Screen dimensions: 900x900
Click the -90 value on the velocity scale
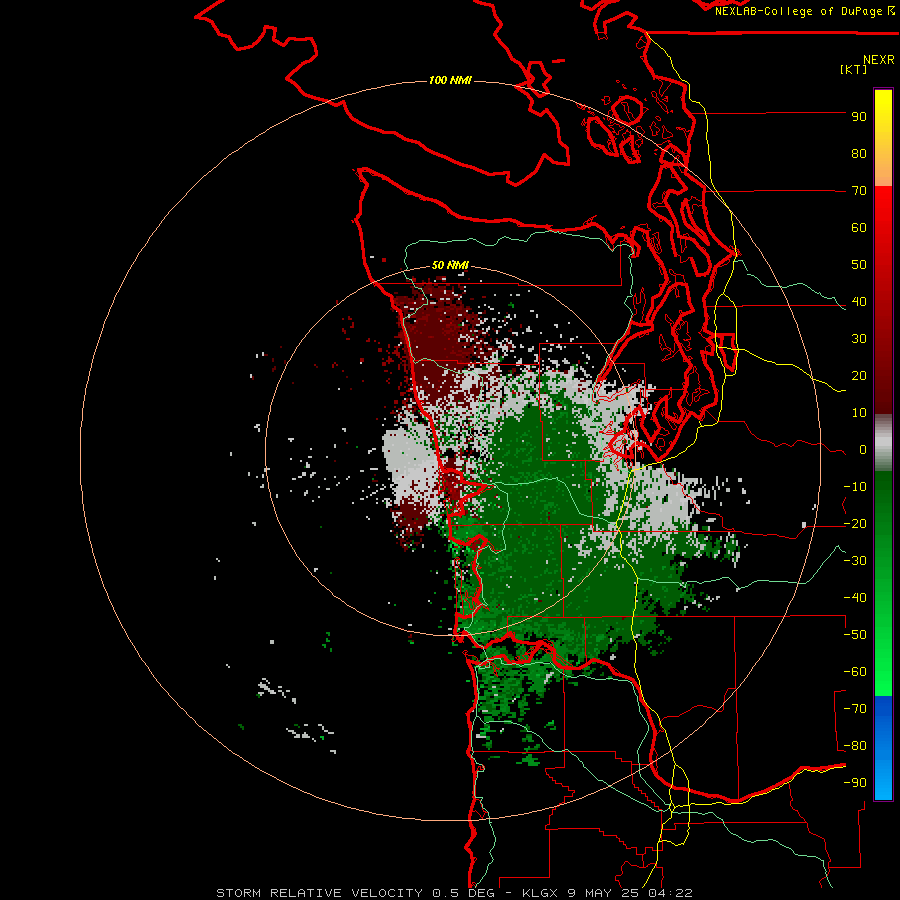[x=855, y=783]
